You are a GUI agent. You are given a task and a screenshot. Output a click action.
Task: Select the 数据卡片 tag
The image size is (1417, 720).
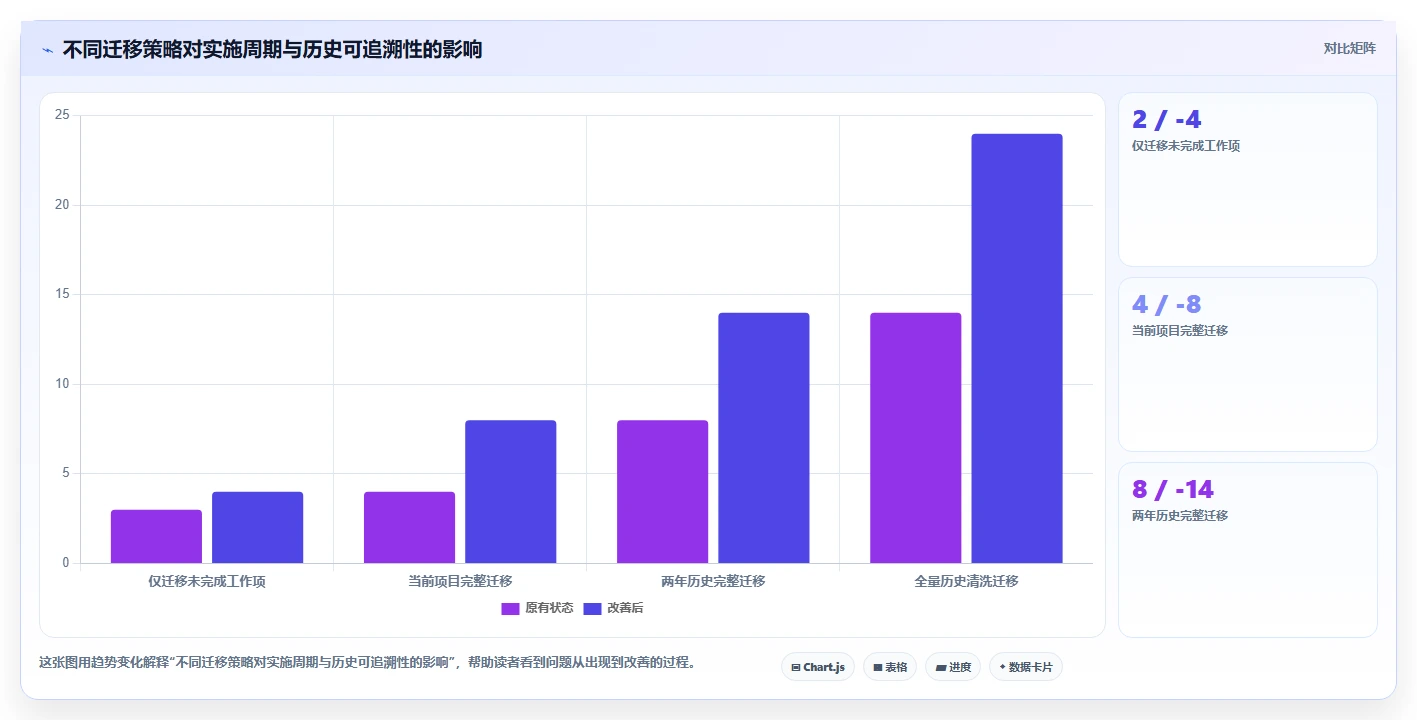pos(1025,667)
